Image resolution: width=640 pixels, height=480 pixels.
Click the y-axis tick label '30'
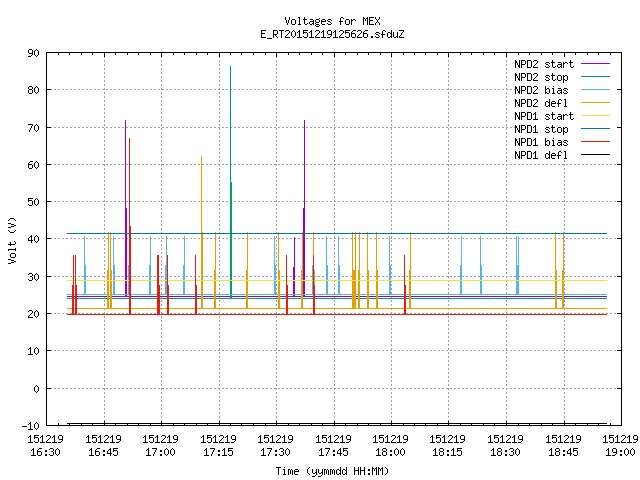pos(33,277)
